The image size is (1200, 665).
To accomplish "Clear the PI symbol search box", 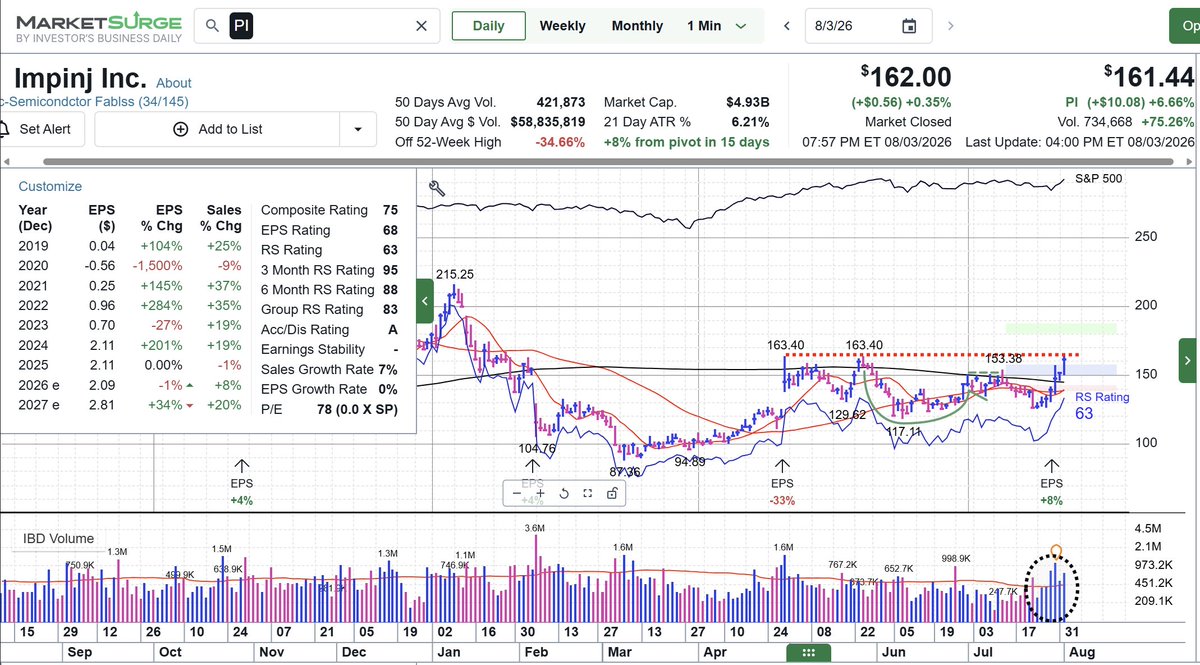I will click(422, 26).
